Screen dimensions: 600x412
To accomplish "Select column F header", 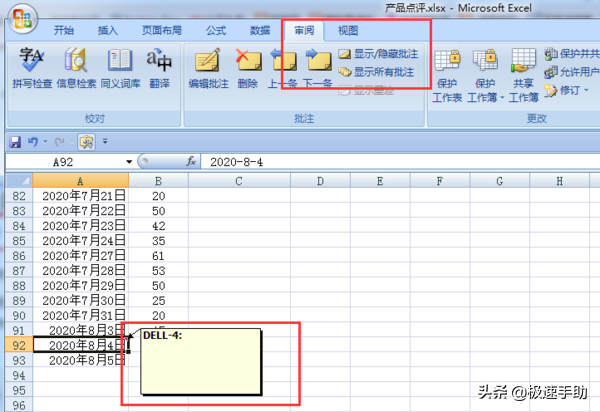I will pos(440,181).
